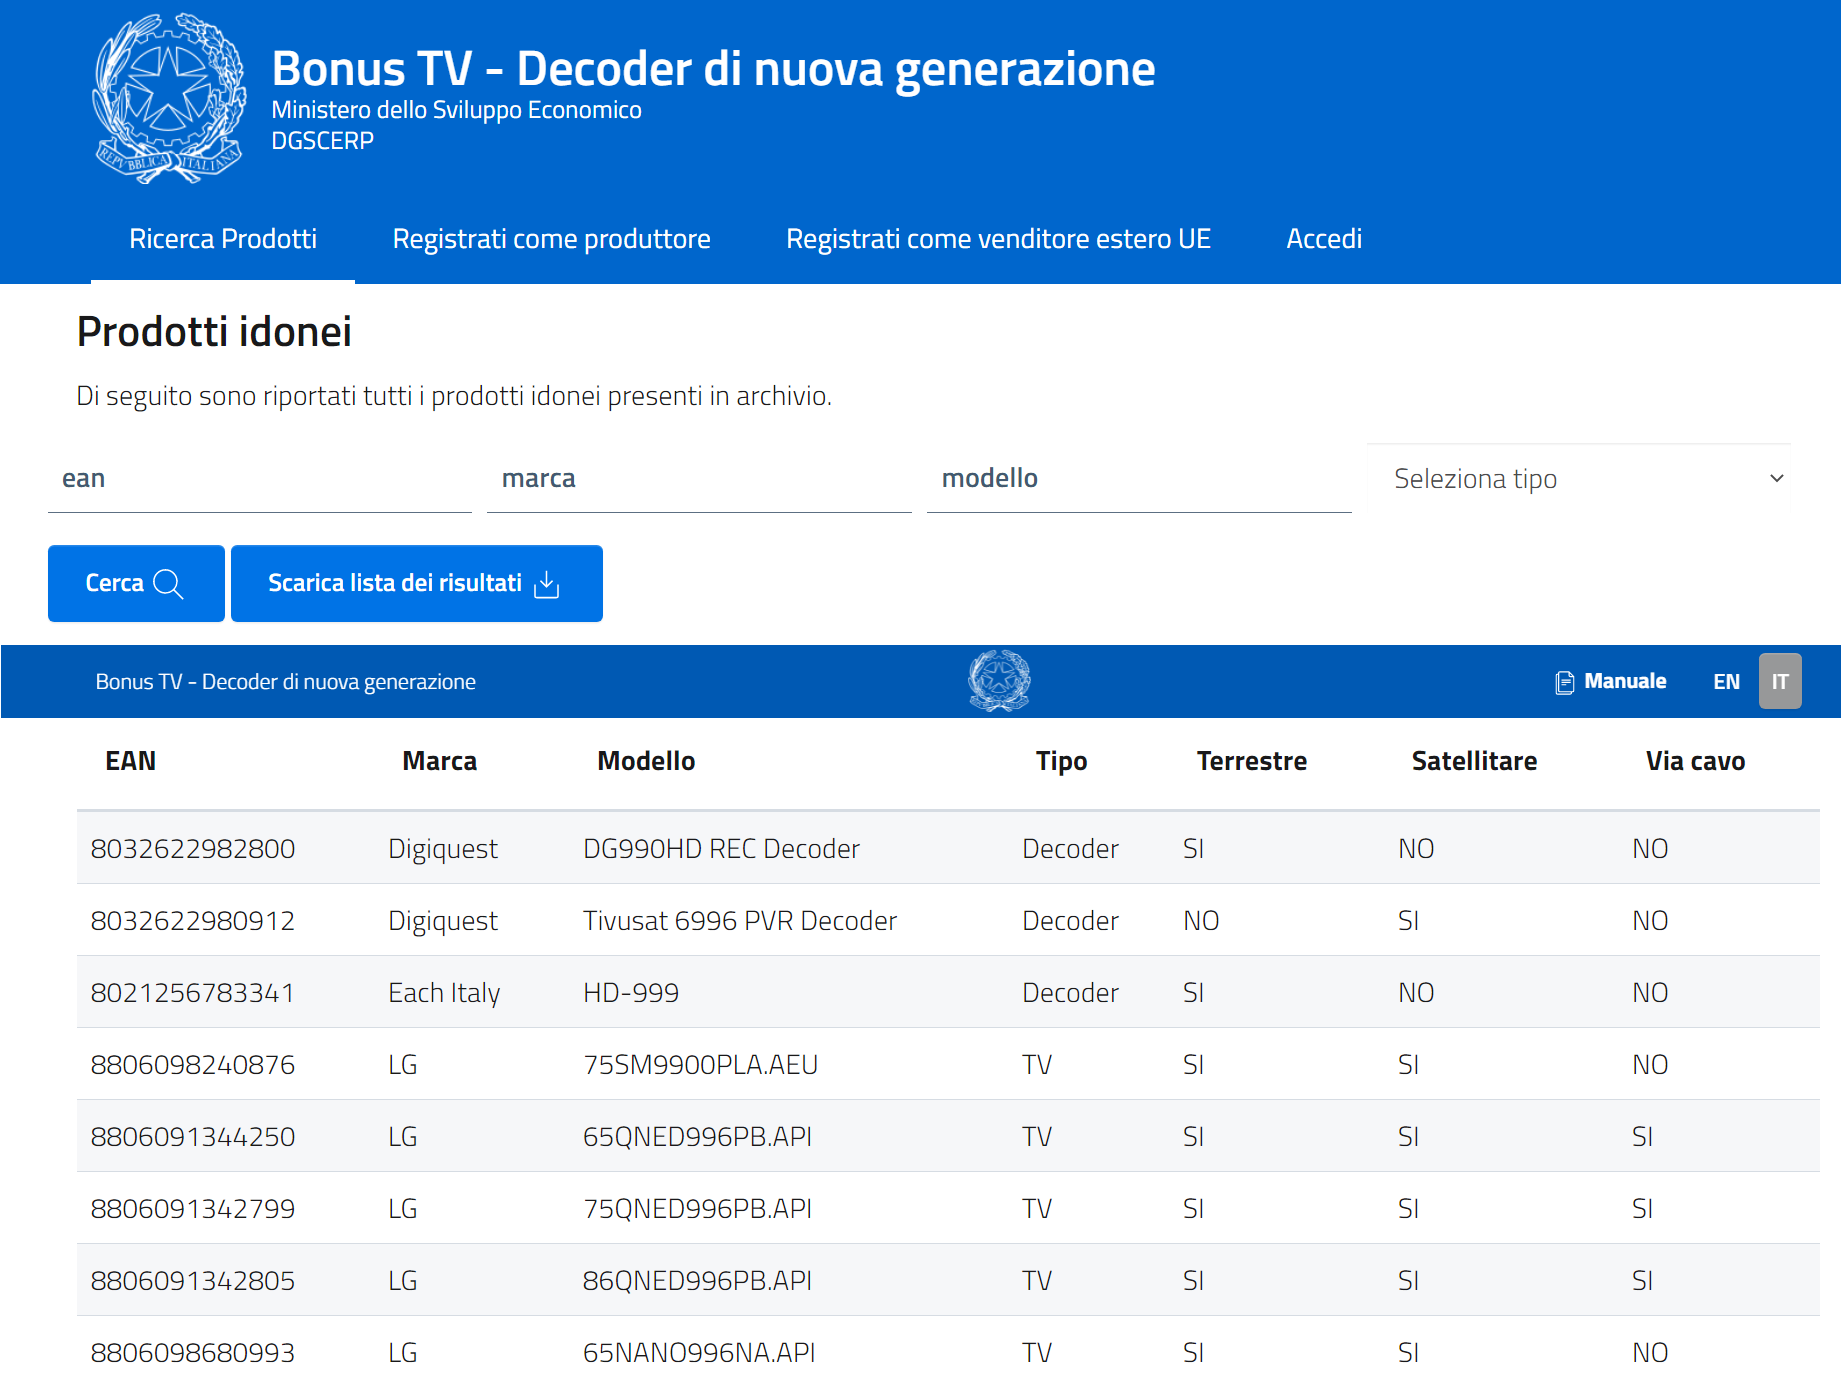This screenshot has width=1841, height=1386.
Task: Click Scarica lista dei risultati button
Action: pos(416,584)
